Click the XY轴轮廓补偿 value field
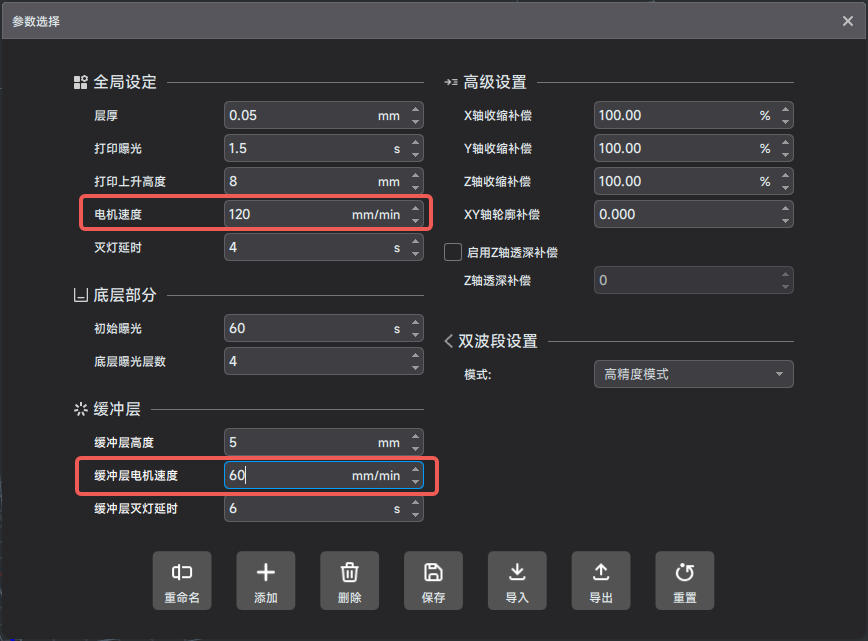Viewport: 868px width, 641px height. point(680,214)
